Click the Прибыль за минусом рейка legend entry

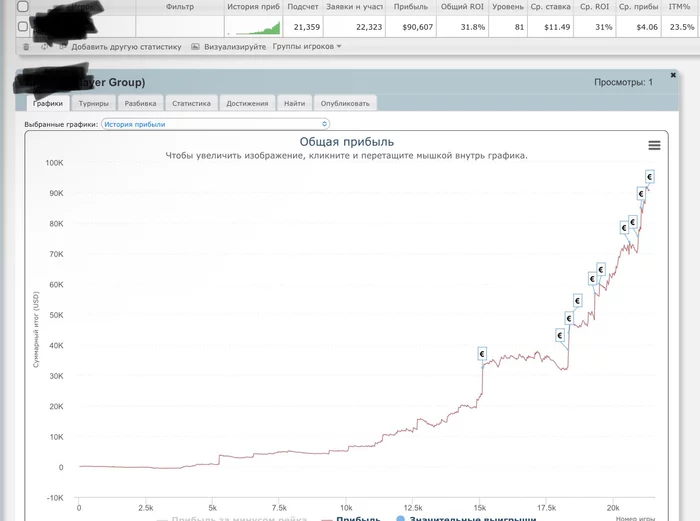232,519
